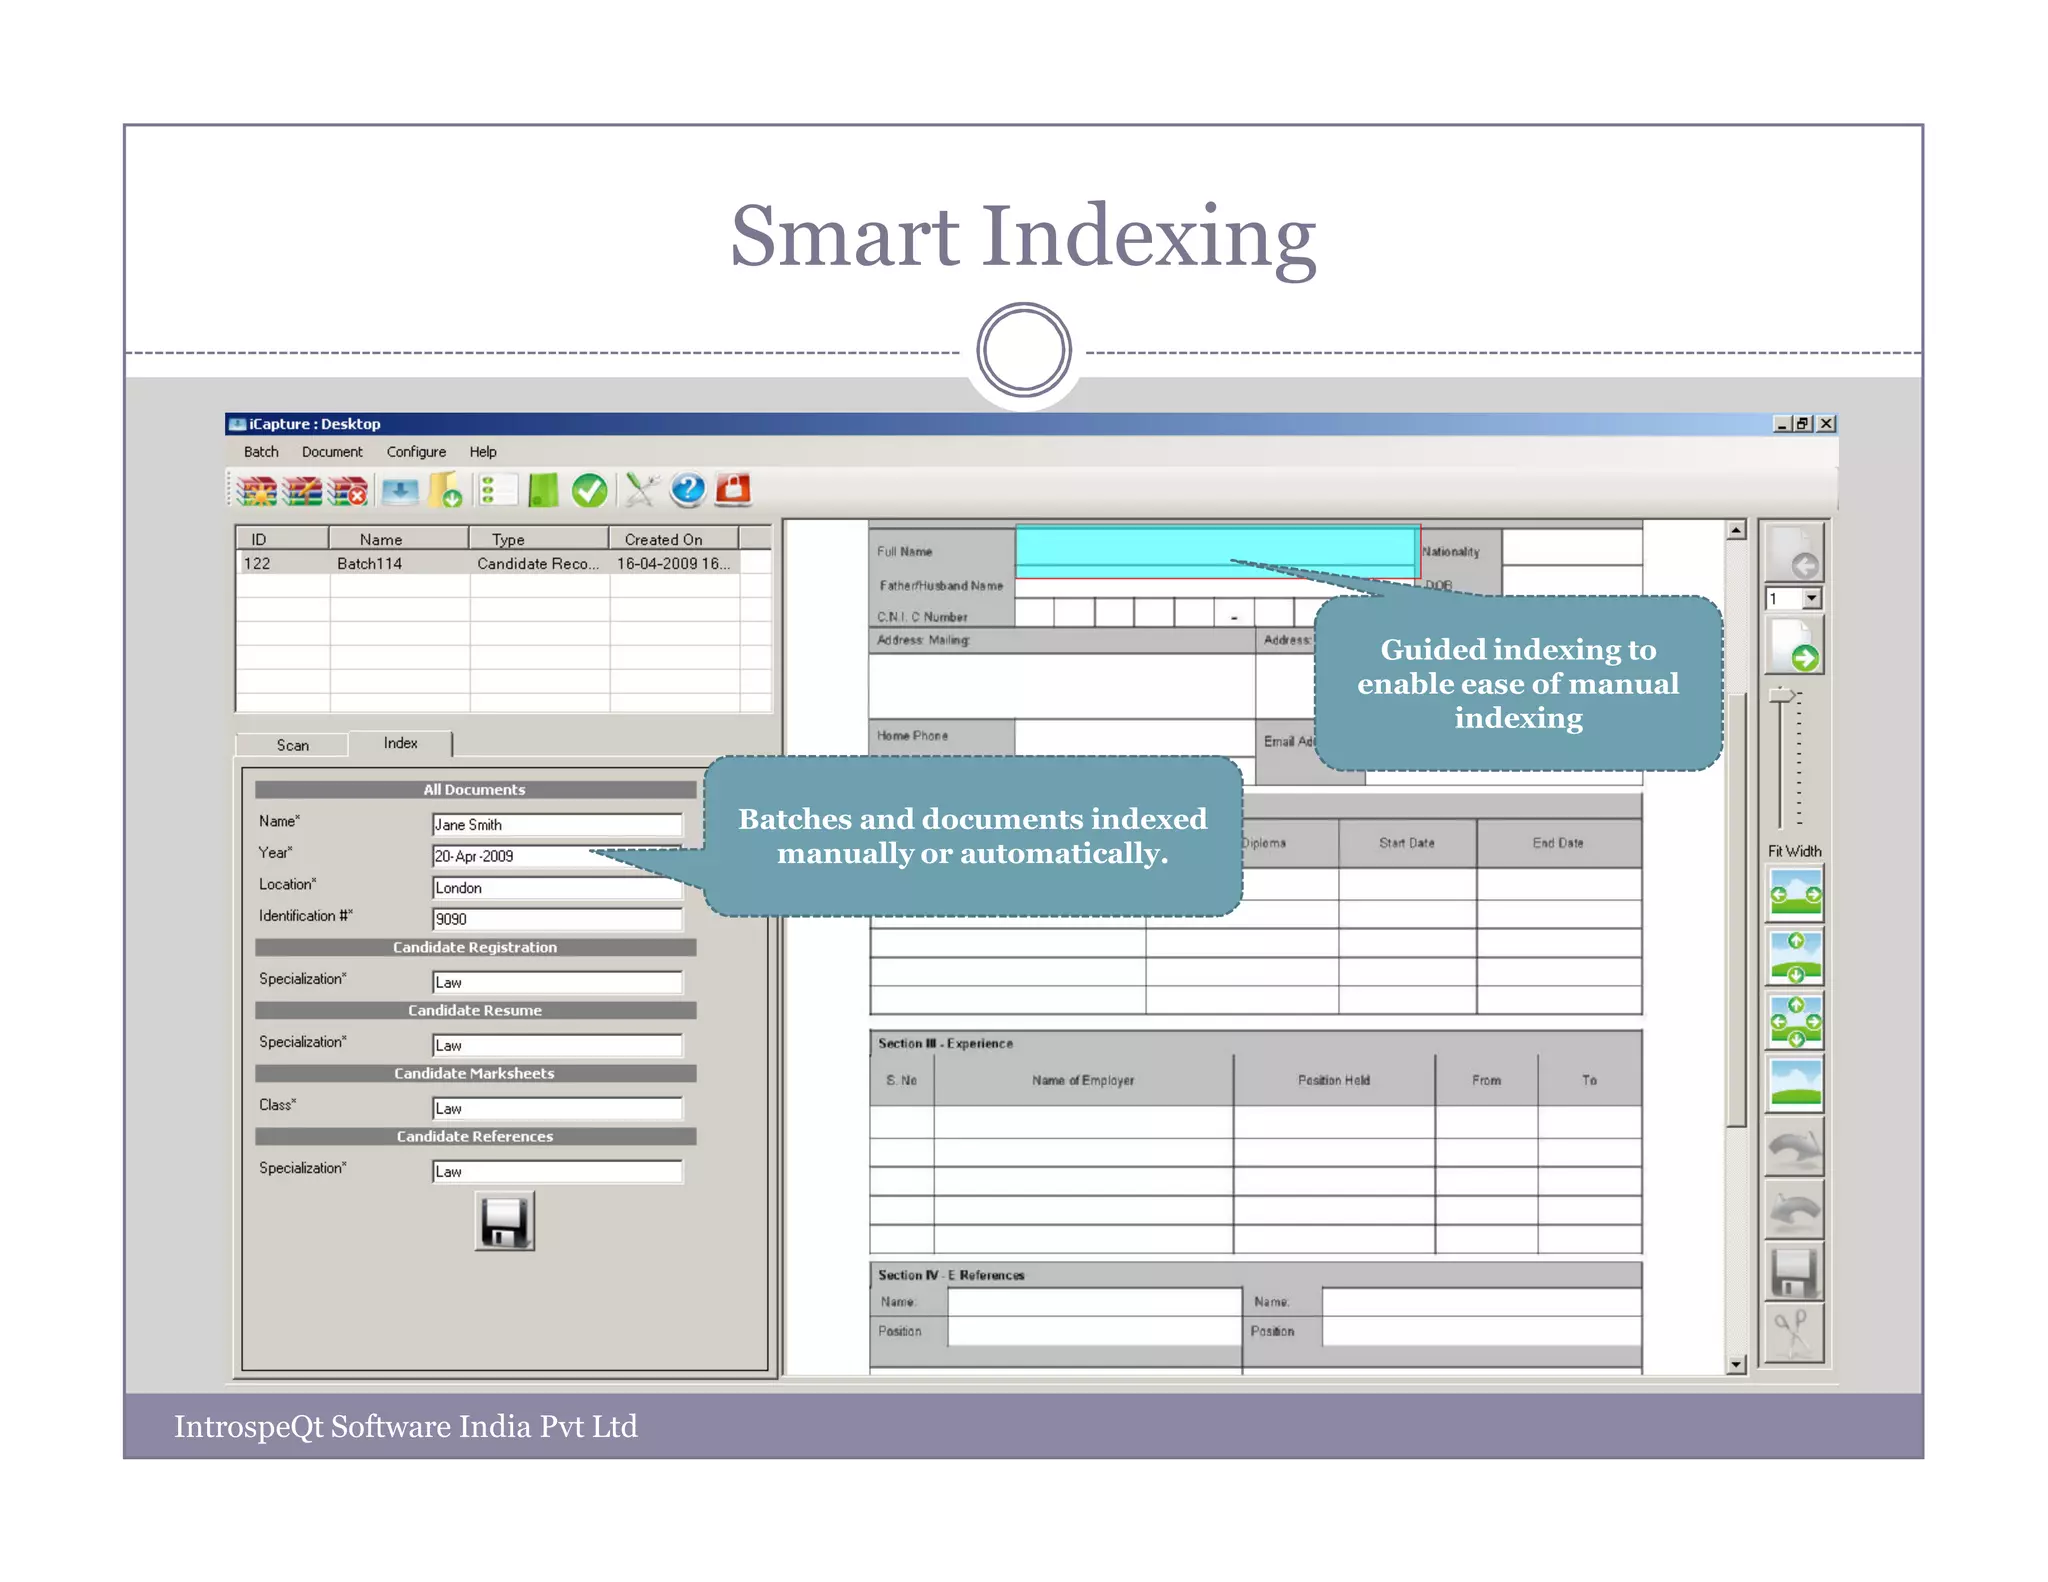Image resolution: width=2048 pixels, height=1582 pixels.
Task: Sort by ID column header
Action: click(283, 539)
